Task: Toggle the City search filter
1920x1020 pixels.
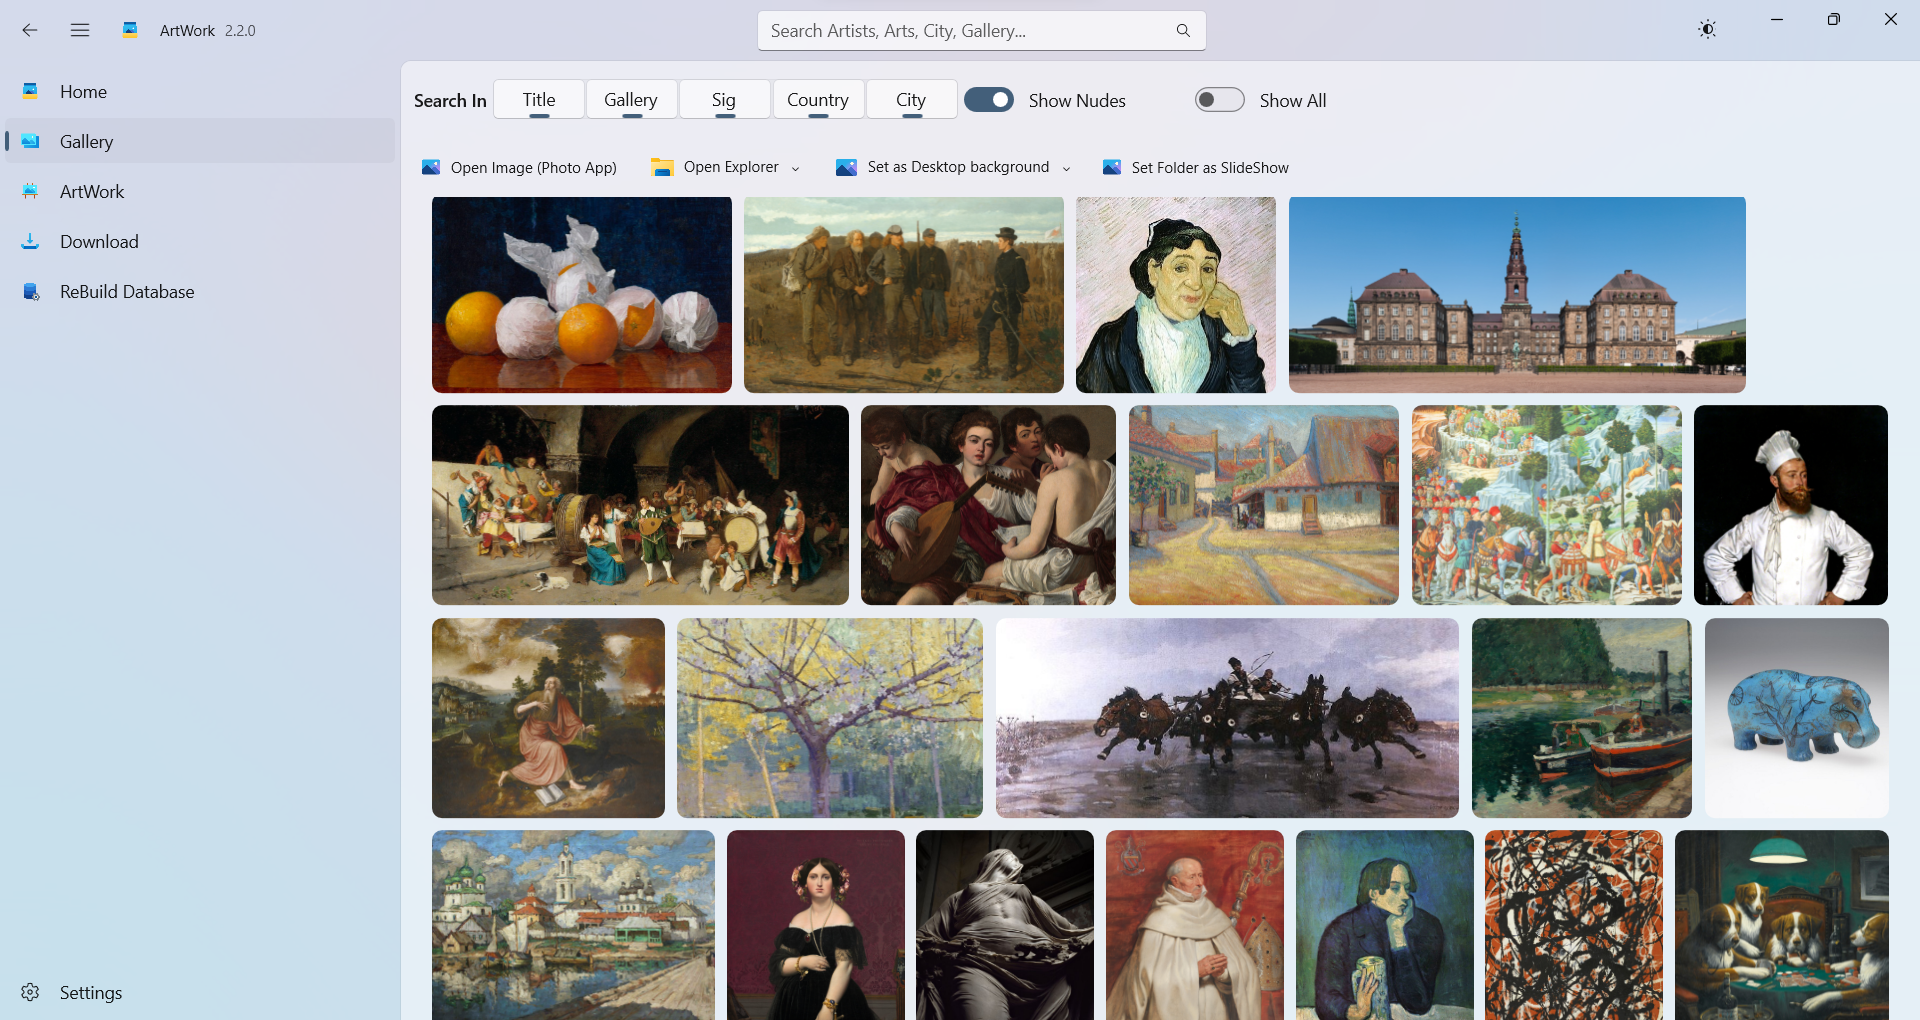Action: pyautogui.click(x=911, y=99)
